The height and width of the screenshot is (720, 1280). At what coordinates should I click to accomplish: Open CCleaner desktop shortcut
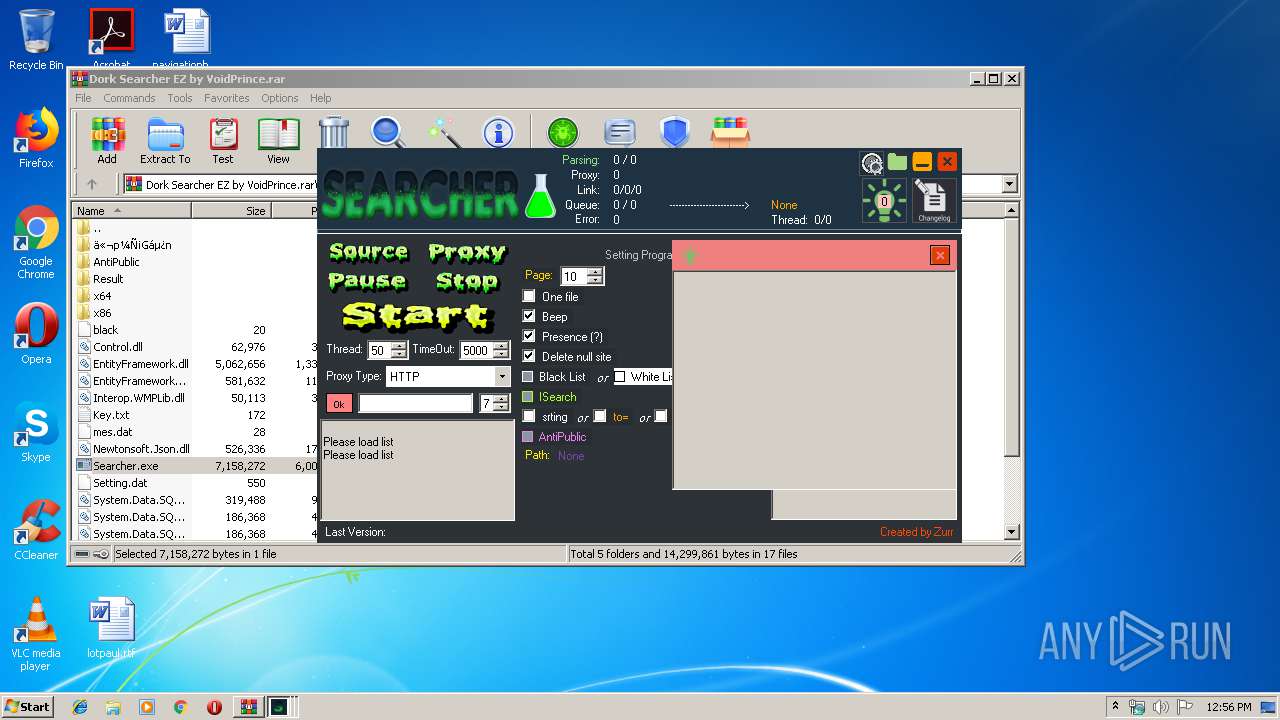pyautogui.click(x=36, y=529)
